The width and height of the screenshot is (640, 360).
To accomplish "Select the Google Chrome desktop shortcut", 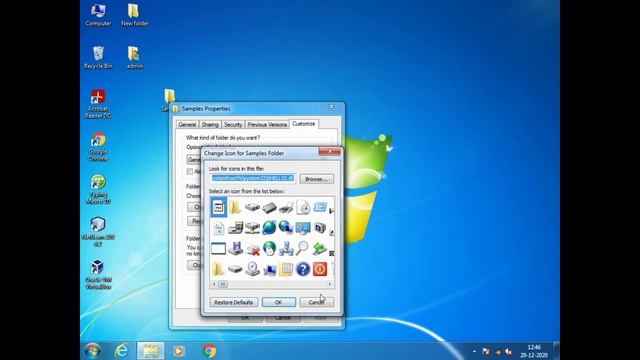I will [98, 147].
